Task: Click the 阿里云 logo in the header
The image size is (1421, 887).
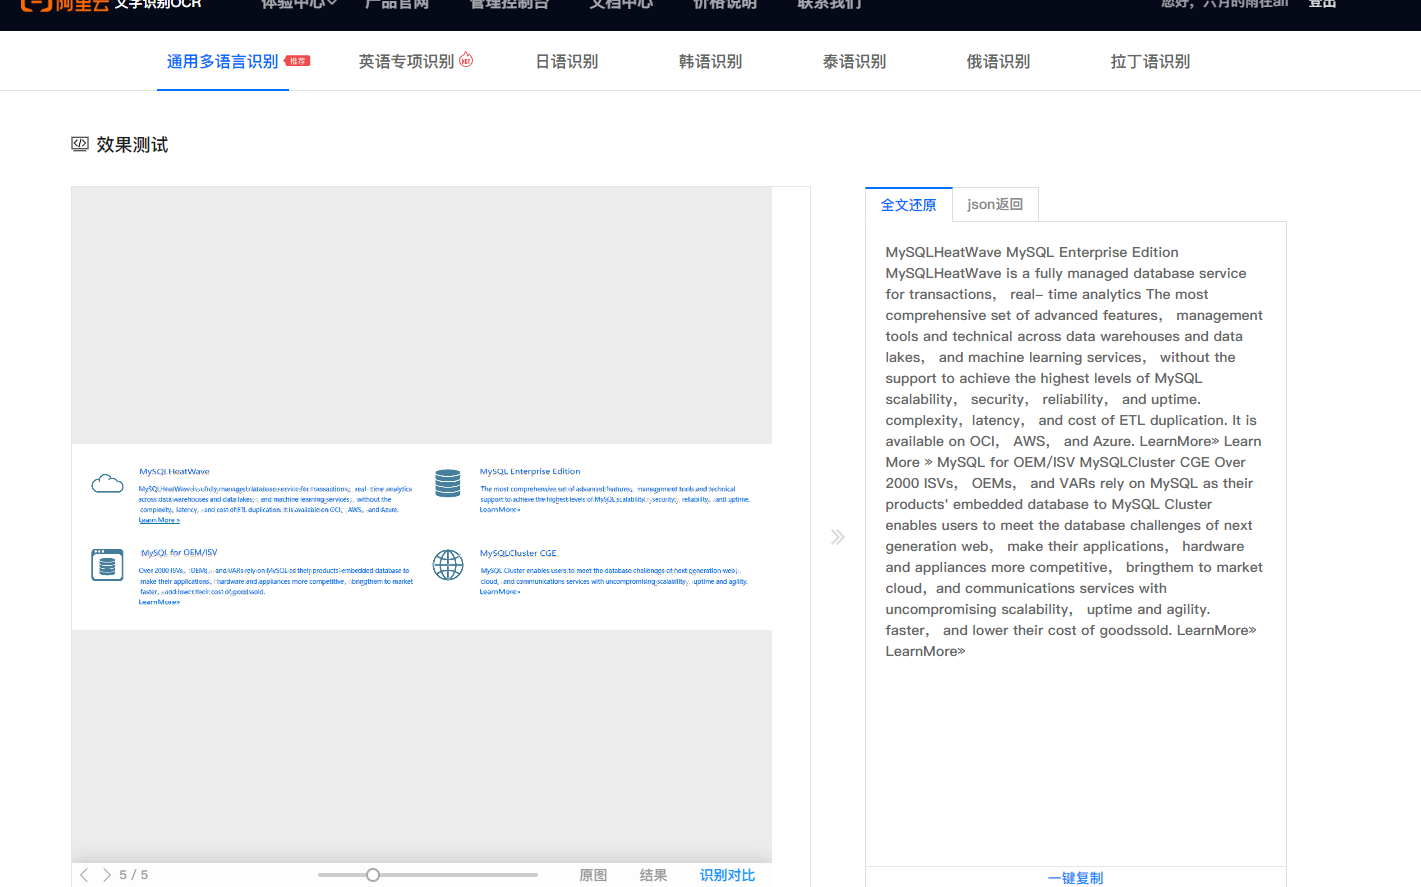Action: click(x=64, y=4)
